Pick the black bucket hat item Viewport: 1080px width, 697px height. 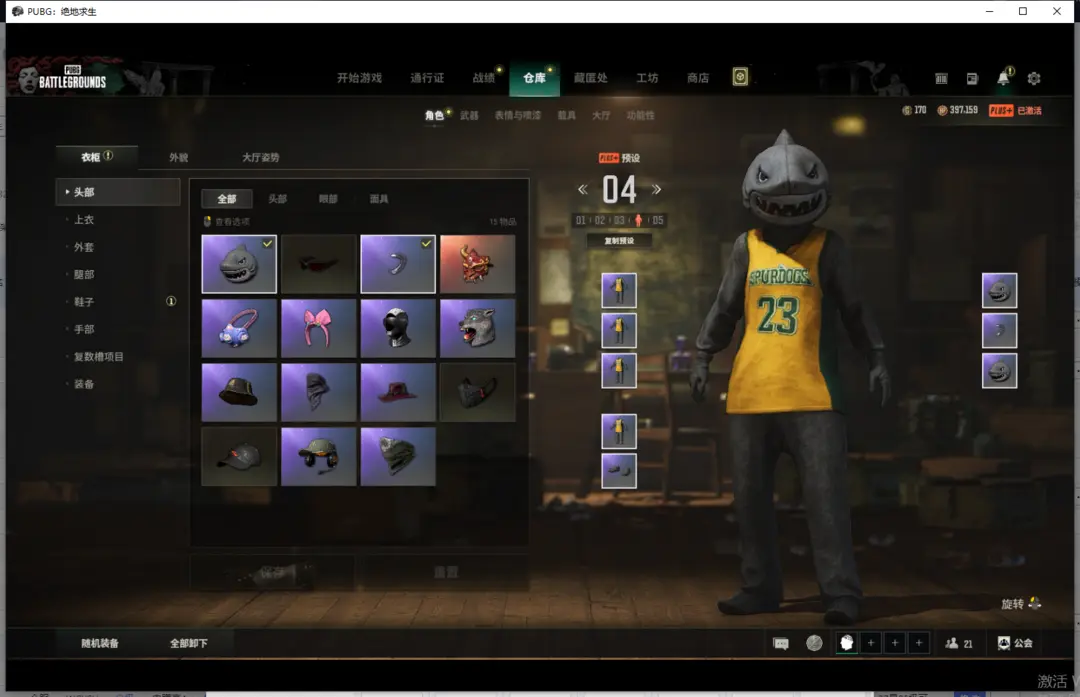(x=239, y=392)
